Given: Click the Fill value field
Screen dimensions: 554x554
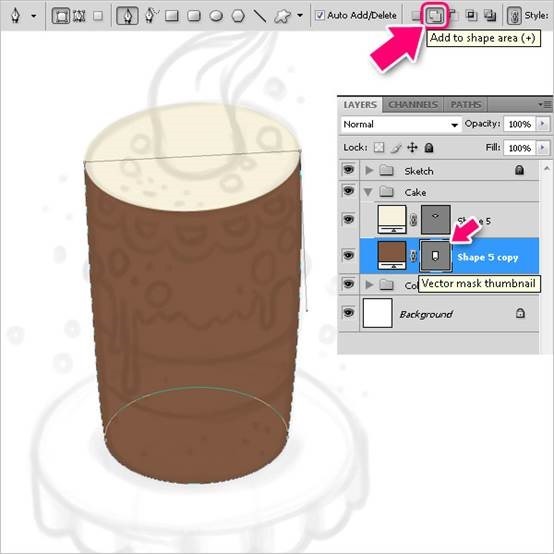Looking at the screenshot, I should (520, 148).
